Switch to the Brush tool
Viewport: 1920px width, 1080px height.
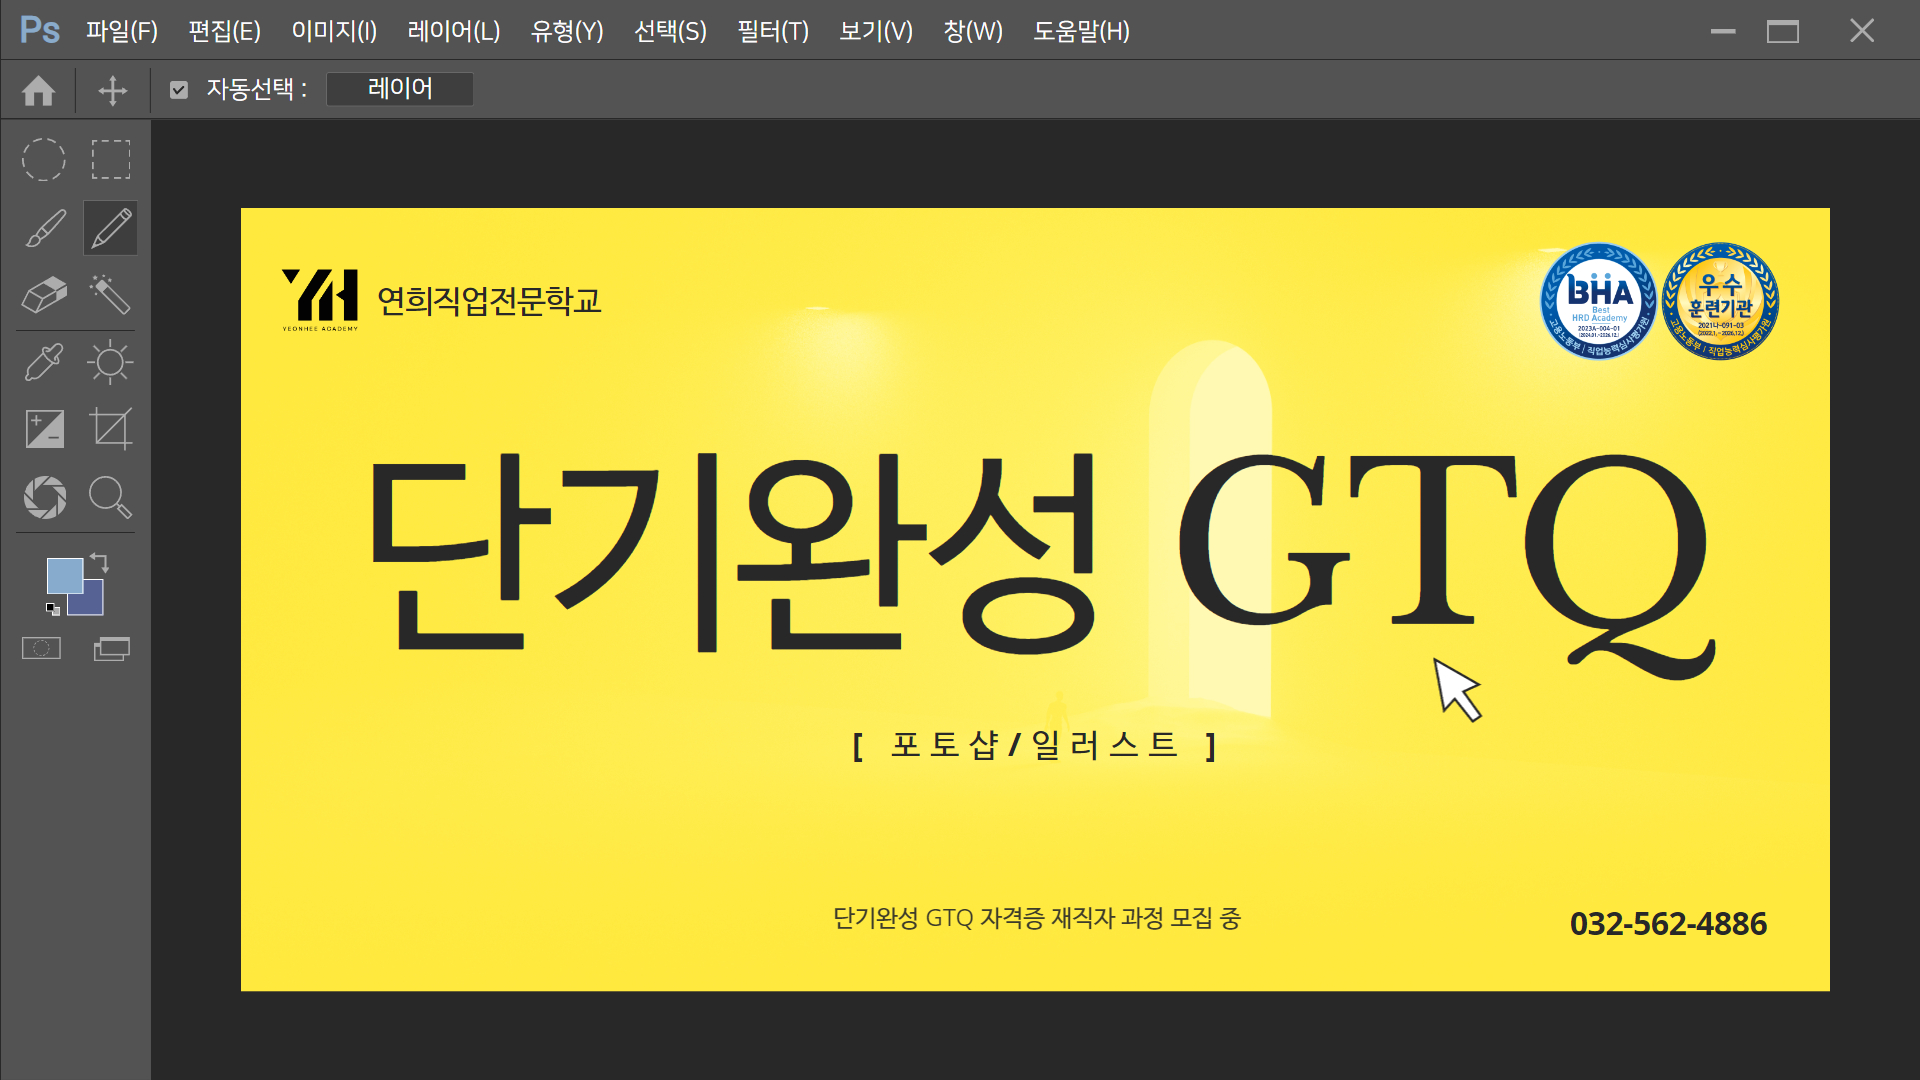pyautogui.click(x=43, y=227)
